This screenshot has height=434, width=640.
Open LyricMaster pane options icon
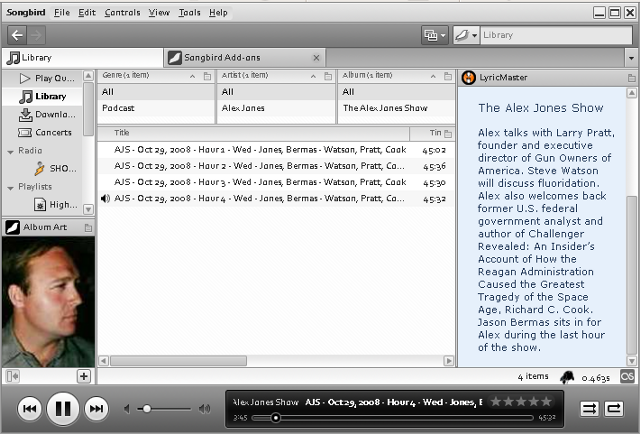[x=631, y=78]
